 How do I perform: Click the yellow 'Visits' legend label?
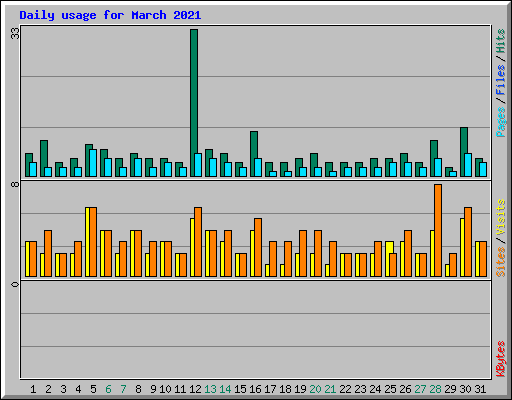[500, 218]
